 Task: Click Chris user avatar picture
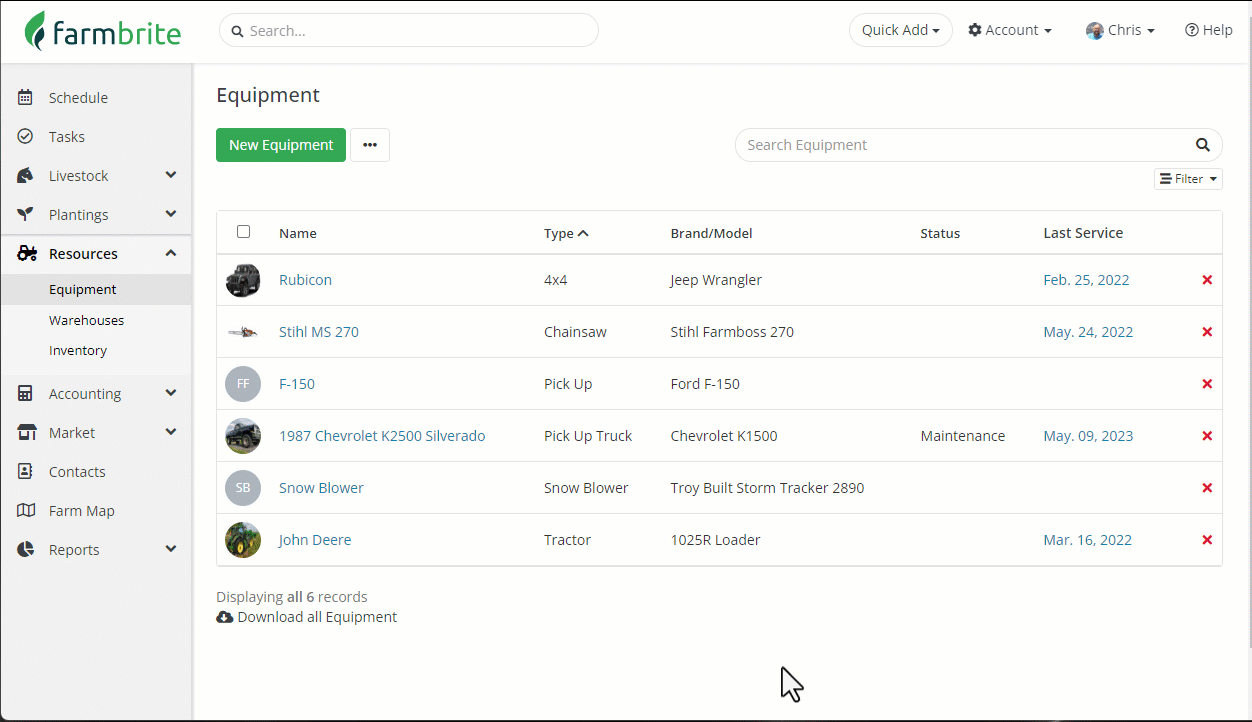click(x=1095, y=31)
